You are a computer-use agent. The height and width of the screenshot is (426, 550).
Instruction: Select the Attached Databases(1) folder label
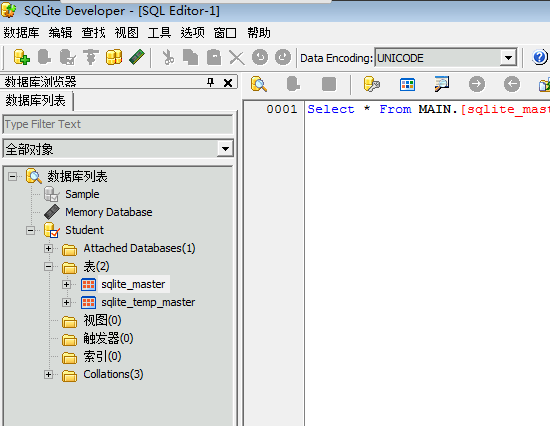click(139, 248)
